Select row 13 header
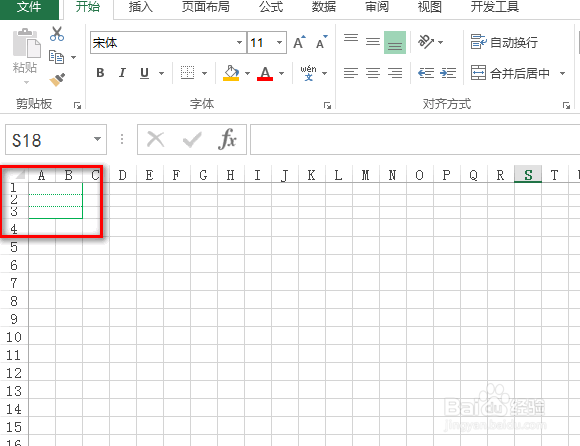The image size is (580, 446). [x=14, y=391]
